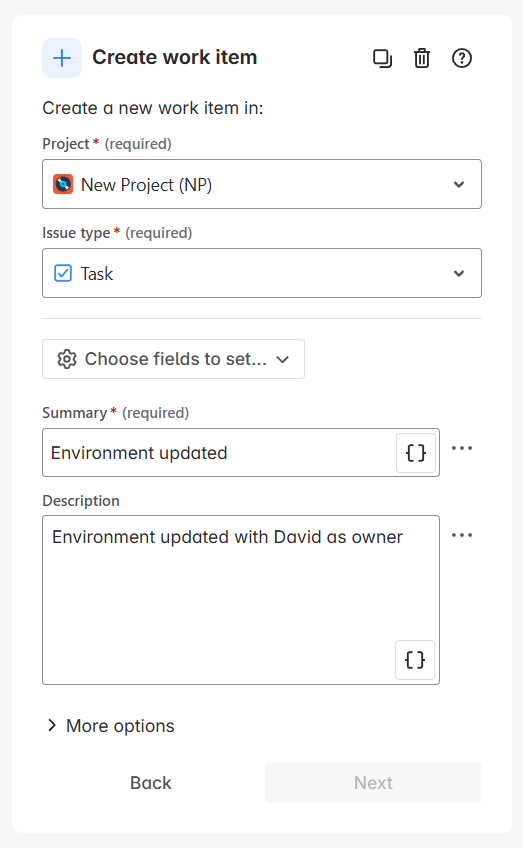Open Choose fields to set dropdown
The image size is (523, 848).
pos(173,359)
